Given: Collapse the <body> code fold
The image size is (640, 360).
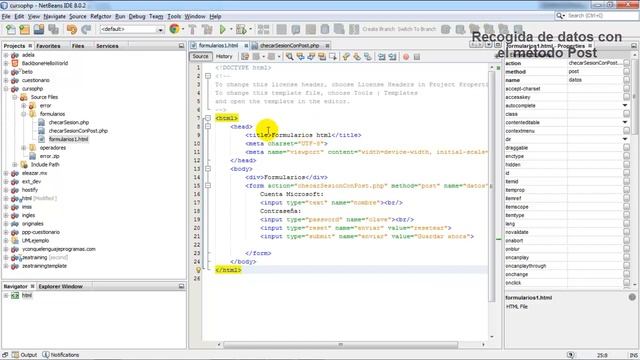Looking at the screenshot, I should pyautogui.click(x=208, y=169).
